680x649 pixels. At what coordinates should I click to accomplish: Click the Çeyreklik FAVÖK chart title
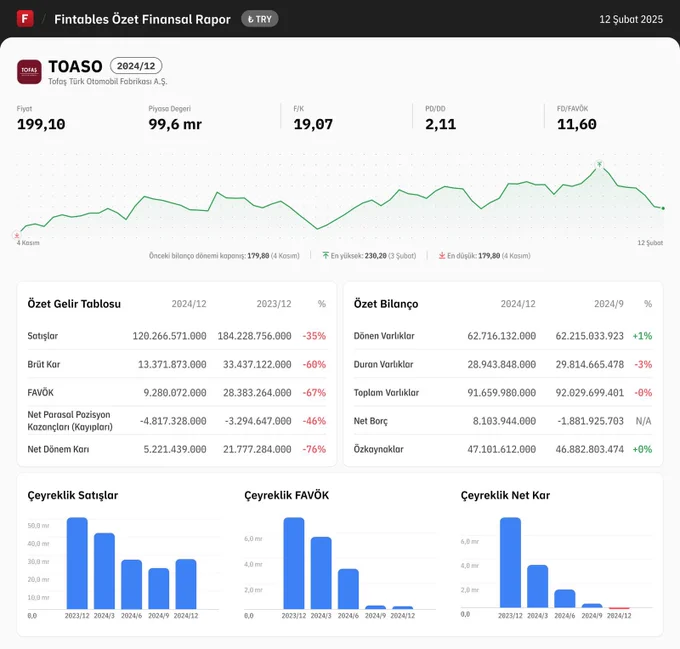pos(287,495)
